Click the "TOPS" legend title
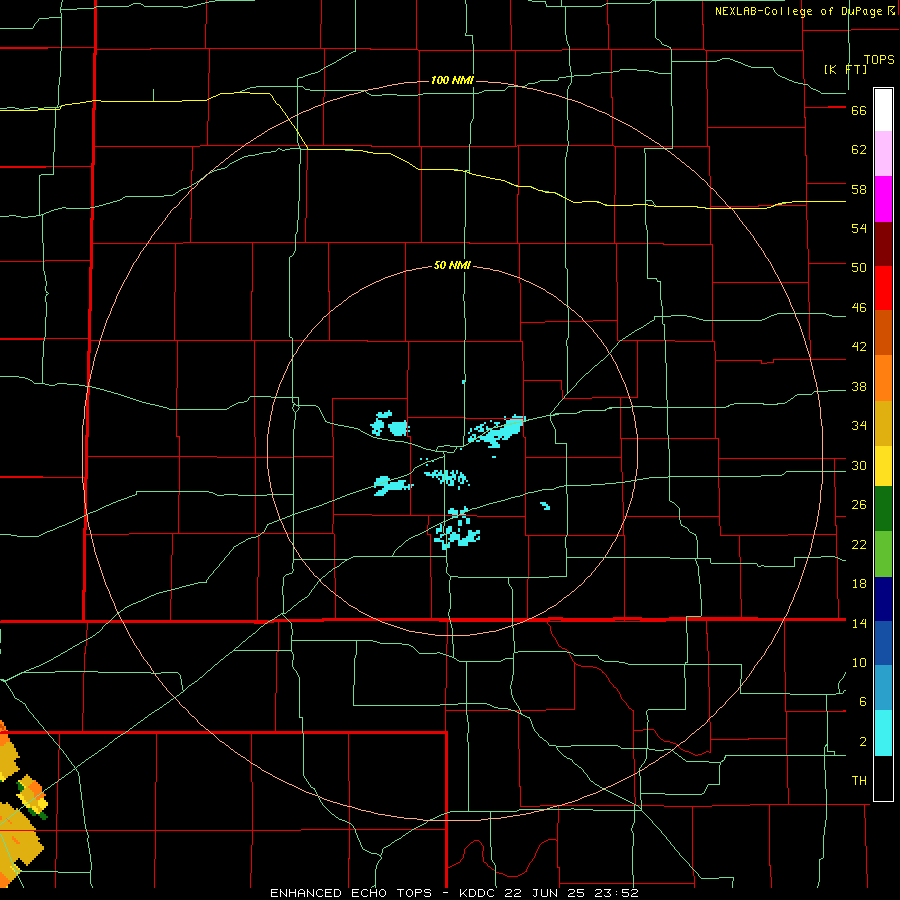This screenshot has width=900, height=900. coord(879,59)
